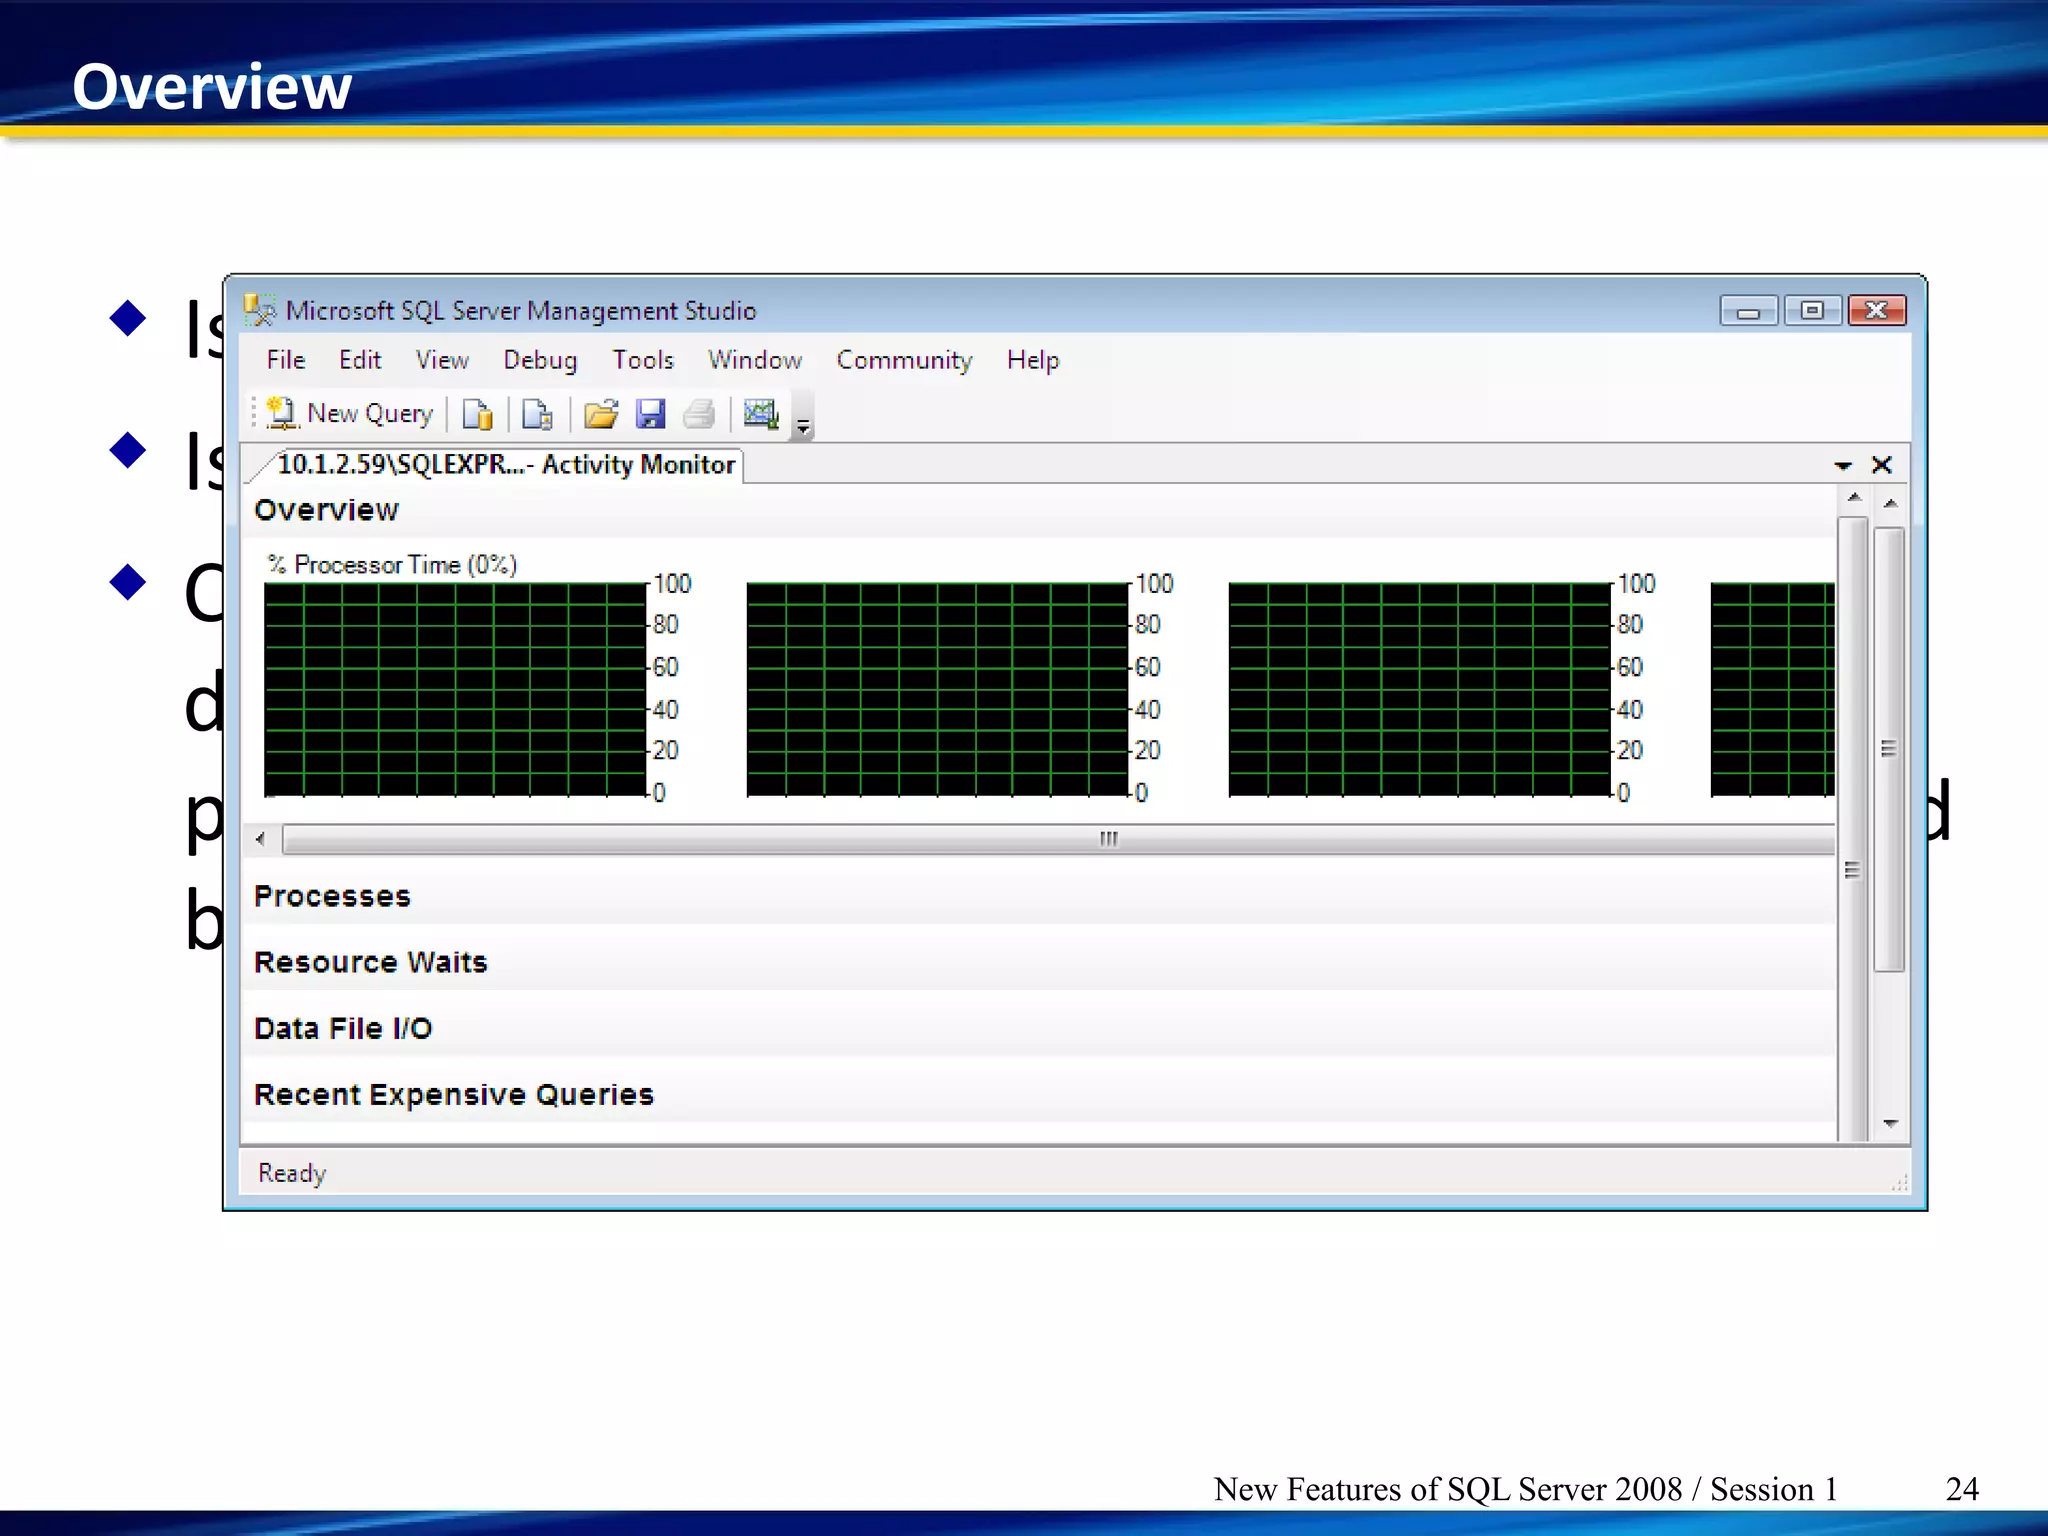Click the outer vertical scrollbar up arrow
This screenshot has height=1536, width=2048.
point(1889,503)
